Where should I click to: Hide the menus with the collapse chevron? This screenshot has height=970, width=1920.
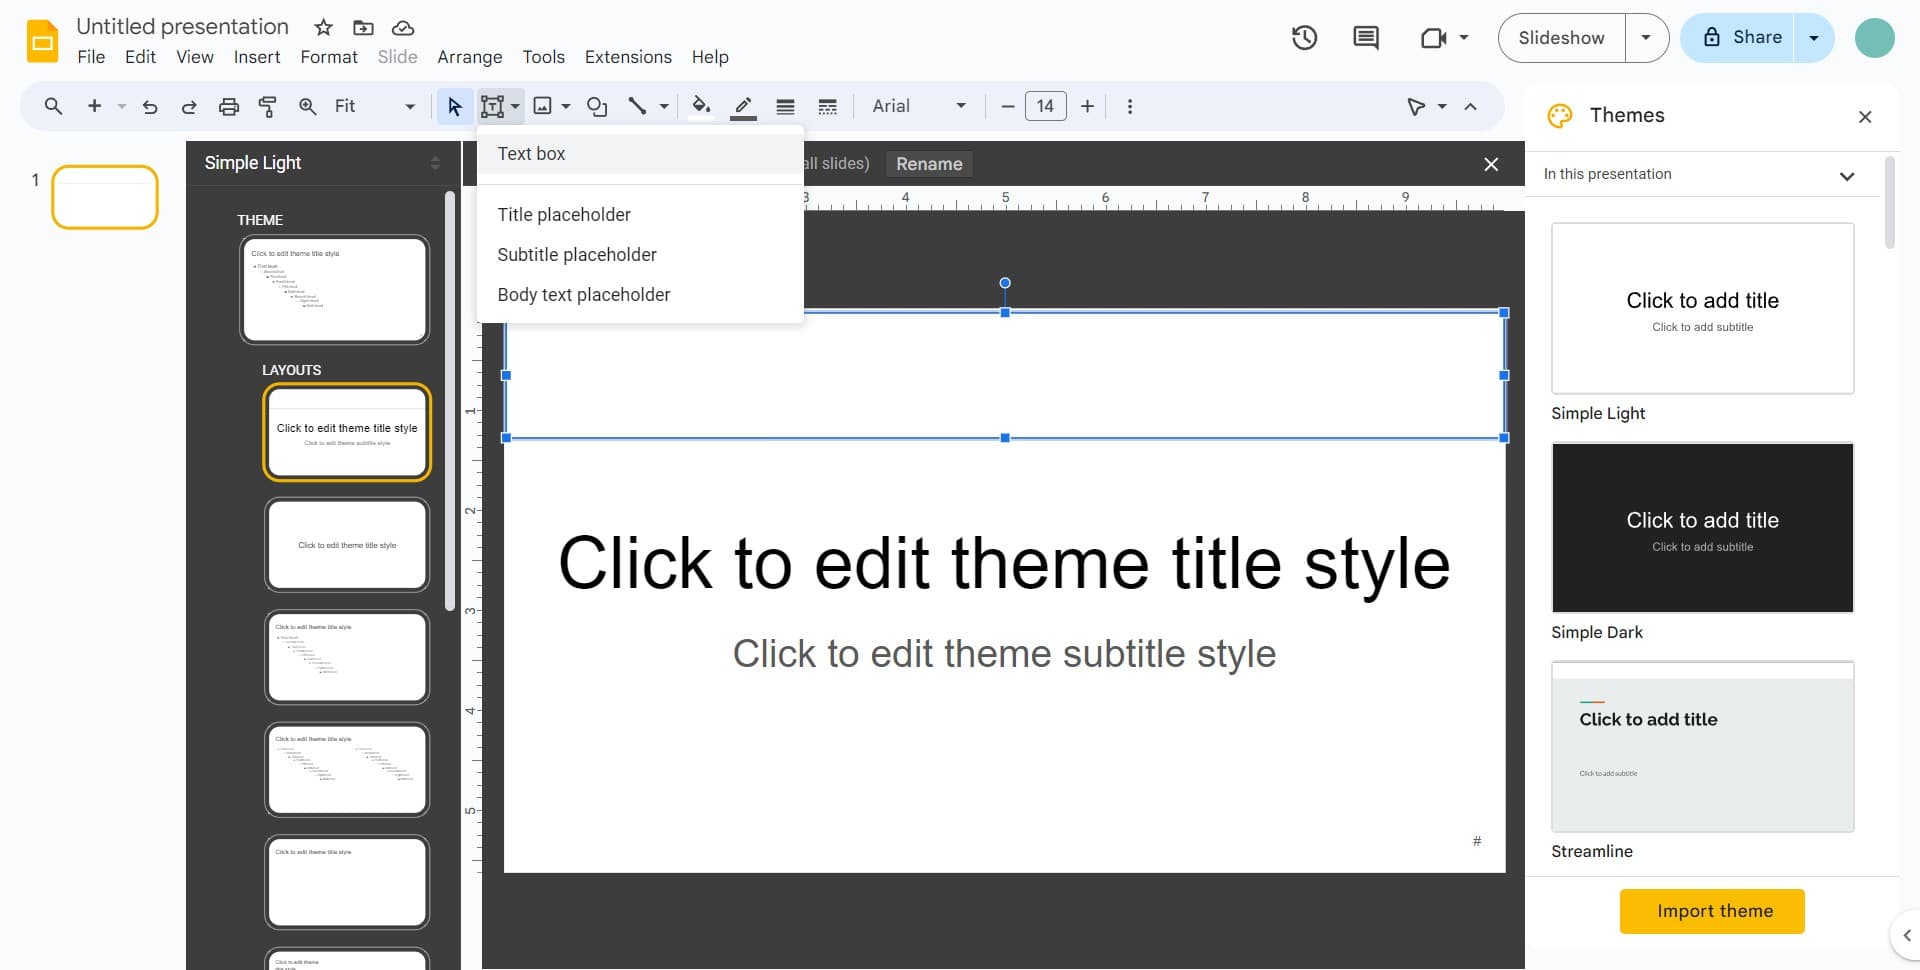pyautogui.click(x=1470, y=106)
